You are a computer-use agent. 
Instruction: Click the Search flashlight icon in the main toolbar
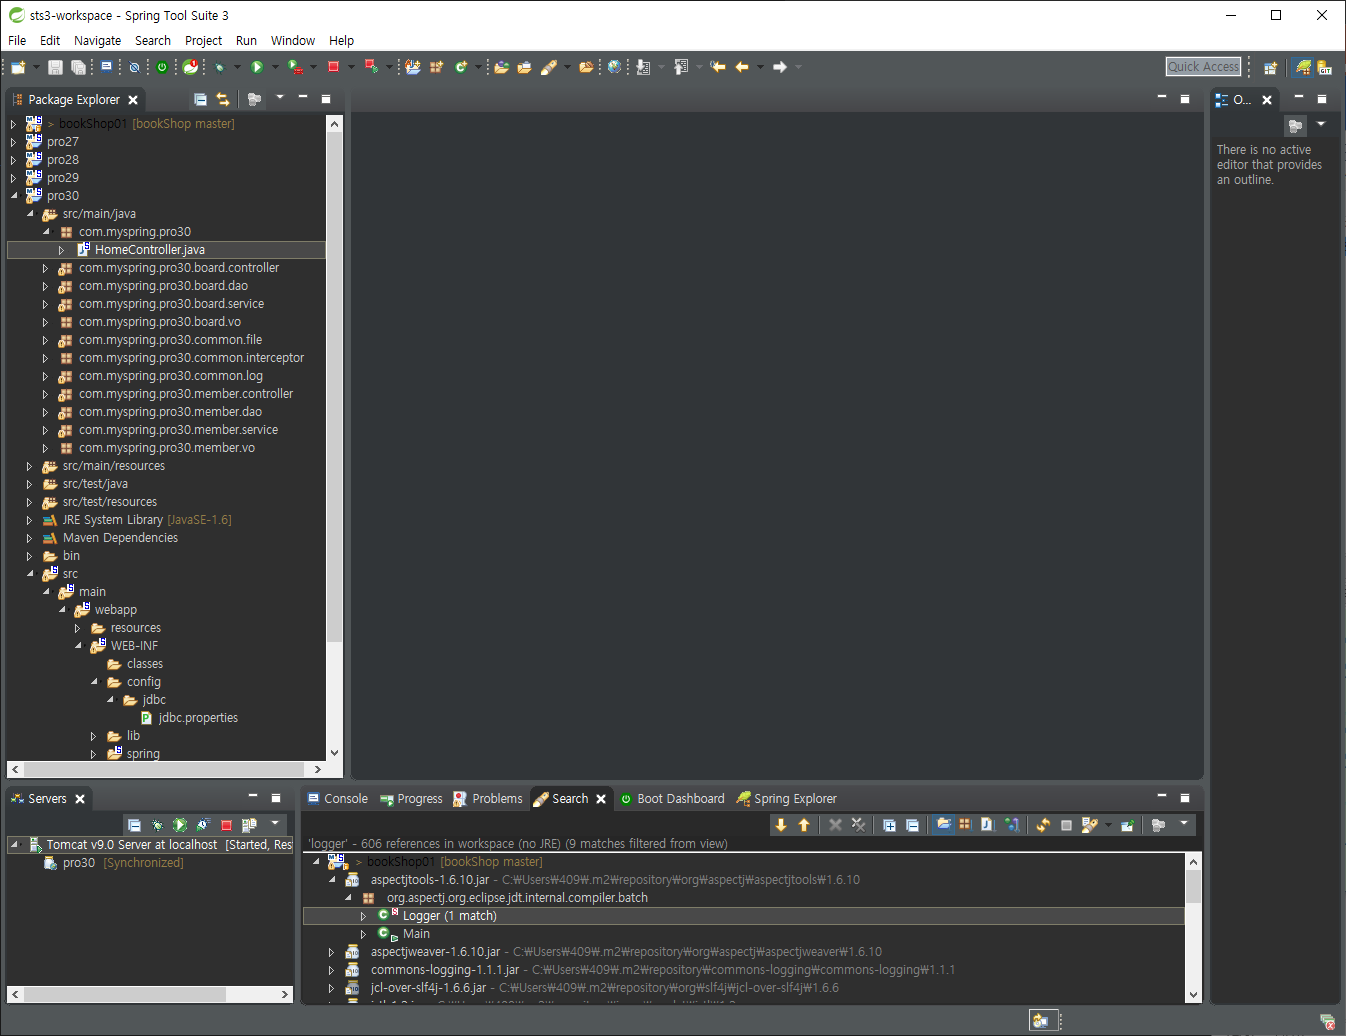tap(549, 67)
